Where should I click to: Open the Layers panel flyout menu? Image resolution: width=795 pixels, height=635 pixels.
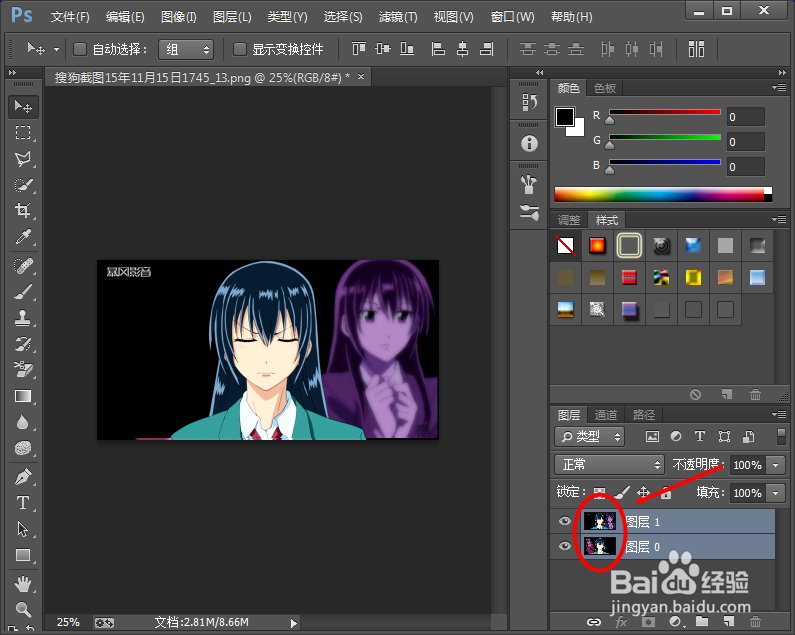click(x=779, y=414)
